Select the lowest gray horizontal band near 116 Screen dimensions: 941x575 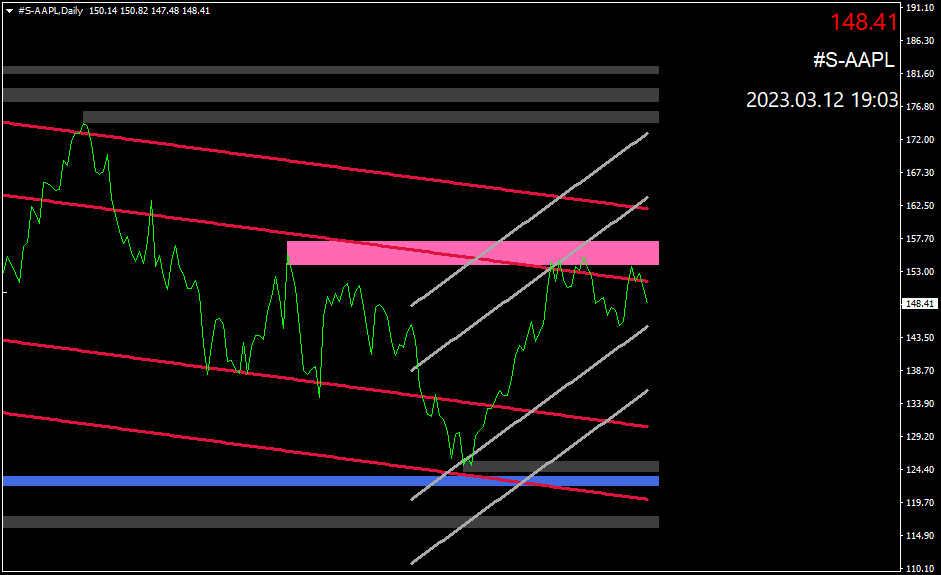[331, 522]
